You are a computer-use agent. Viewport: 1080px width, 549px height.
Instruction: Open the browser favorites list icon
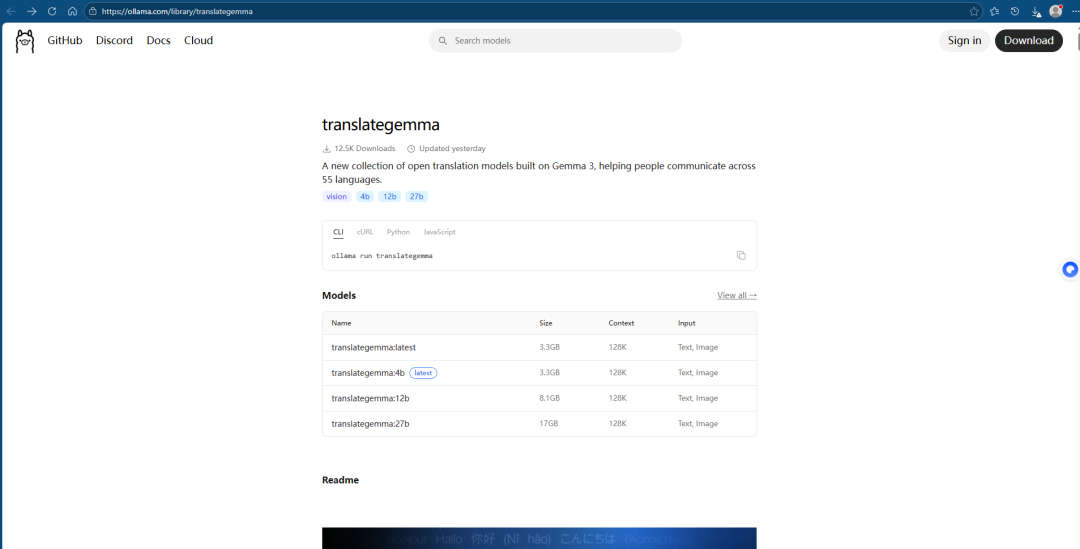[x=995, y=11]
